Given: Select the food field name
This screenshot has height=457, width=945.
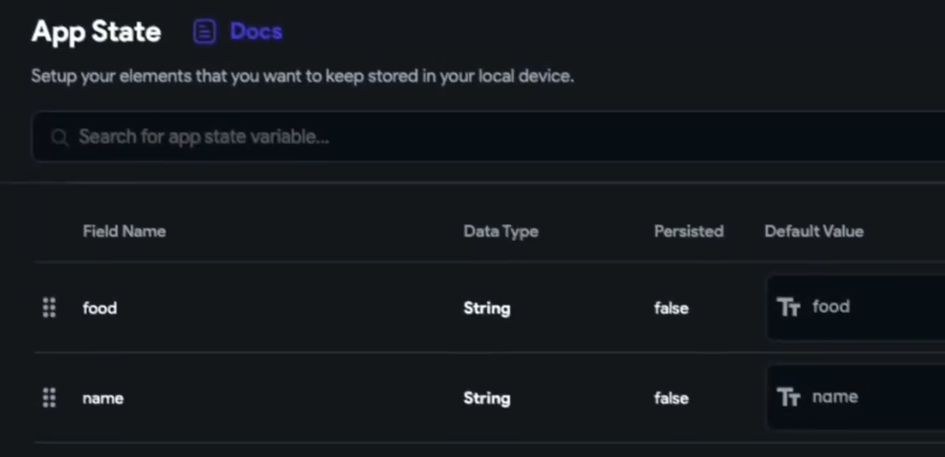Looking at the screenshot, I should point(100,308).
